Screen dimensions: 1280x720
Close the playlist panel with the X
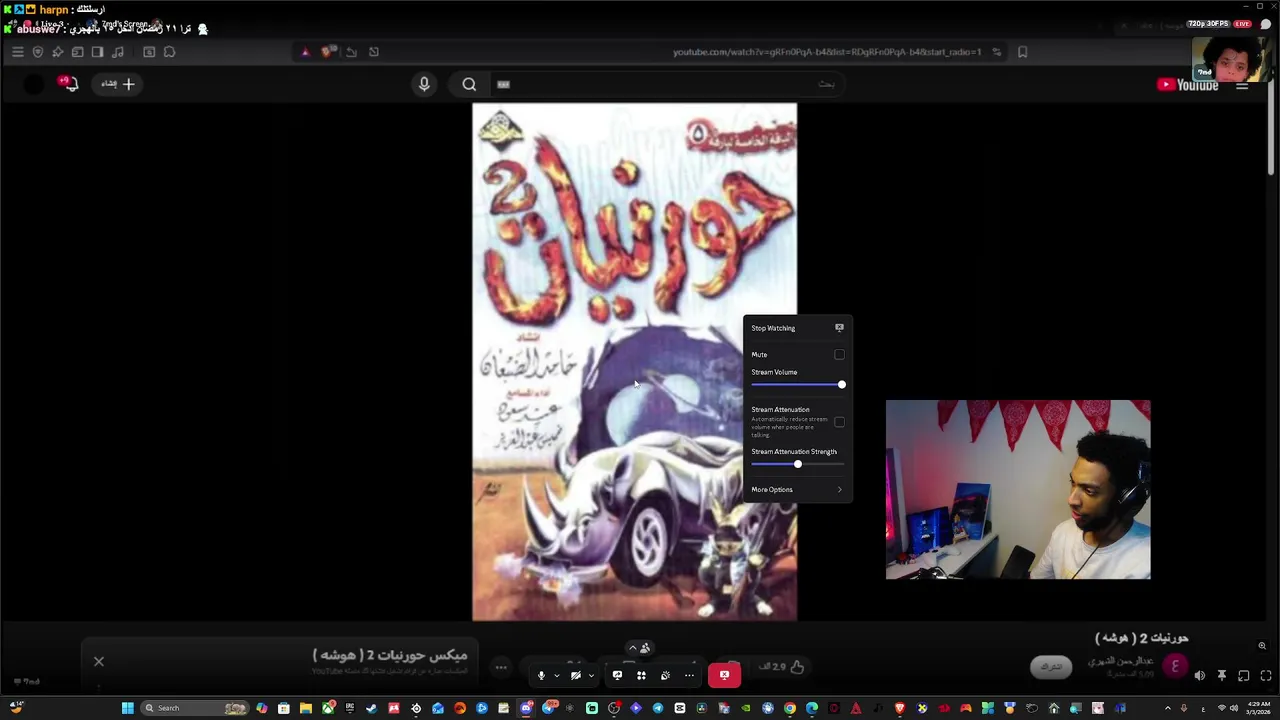pyautogui.click(x=99, y=661)
